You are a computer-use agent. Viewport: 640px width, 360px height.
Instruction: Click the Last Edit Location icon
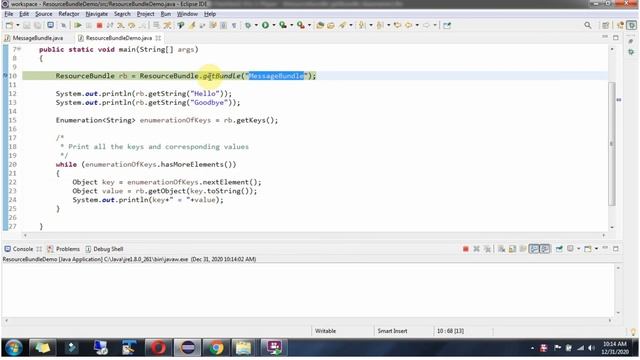point(397,25)
